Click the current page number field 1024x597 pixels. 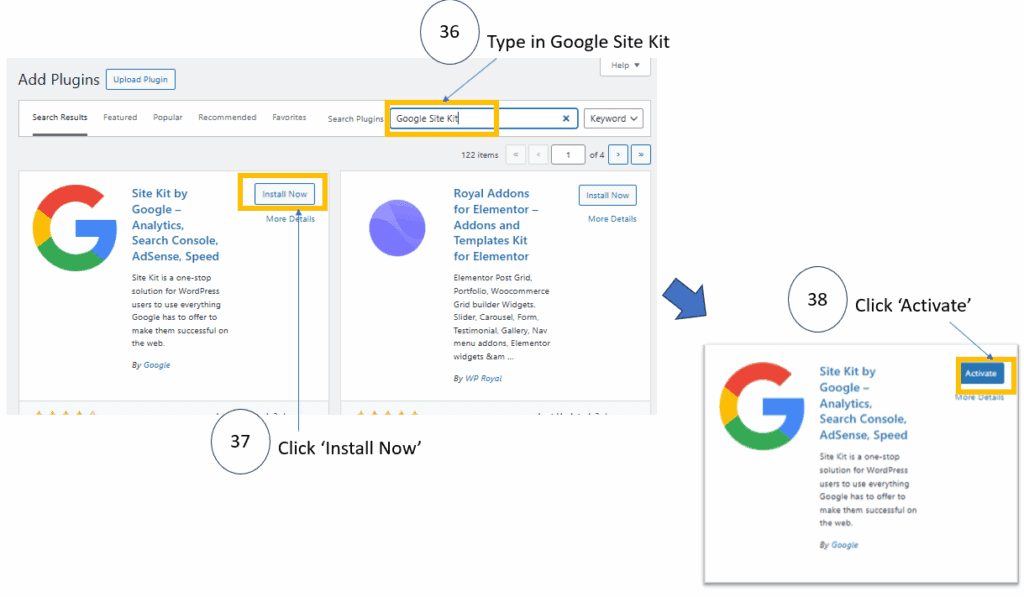[568, 155]
